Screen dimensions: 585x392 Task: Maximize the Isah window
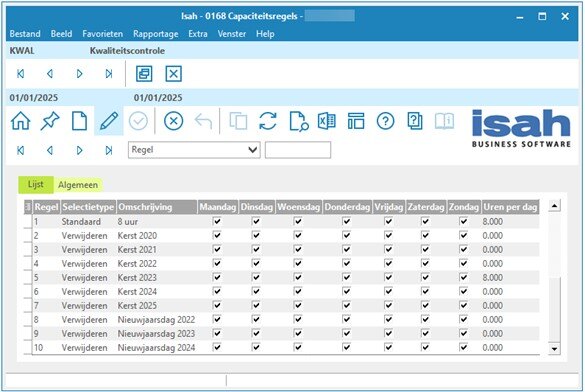pos(542,16)
